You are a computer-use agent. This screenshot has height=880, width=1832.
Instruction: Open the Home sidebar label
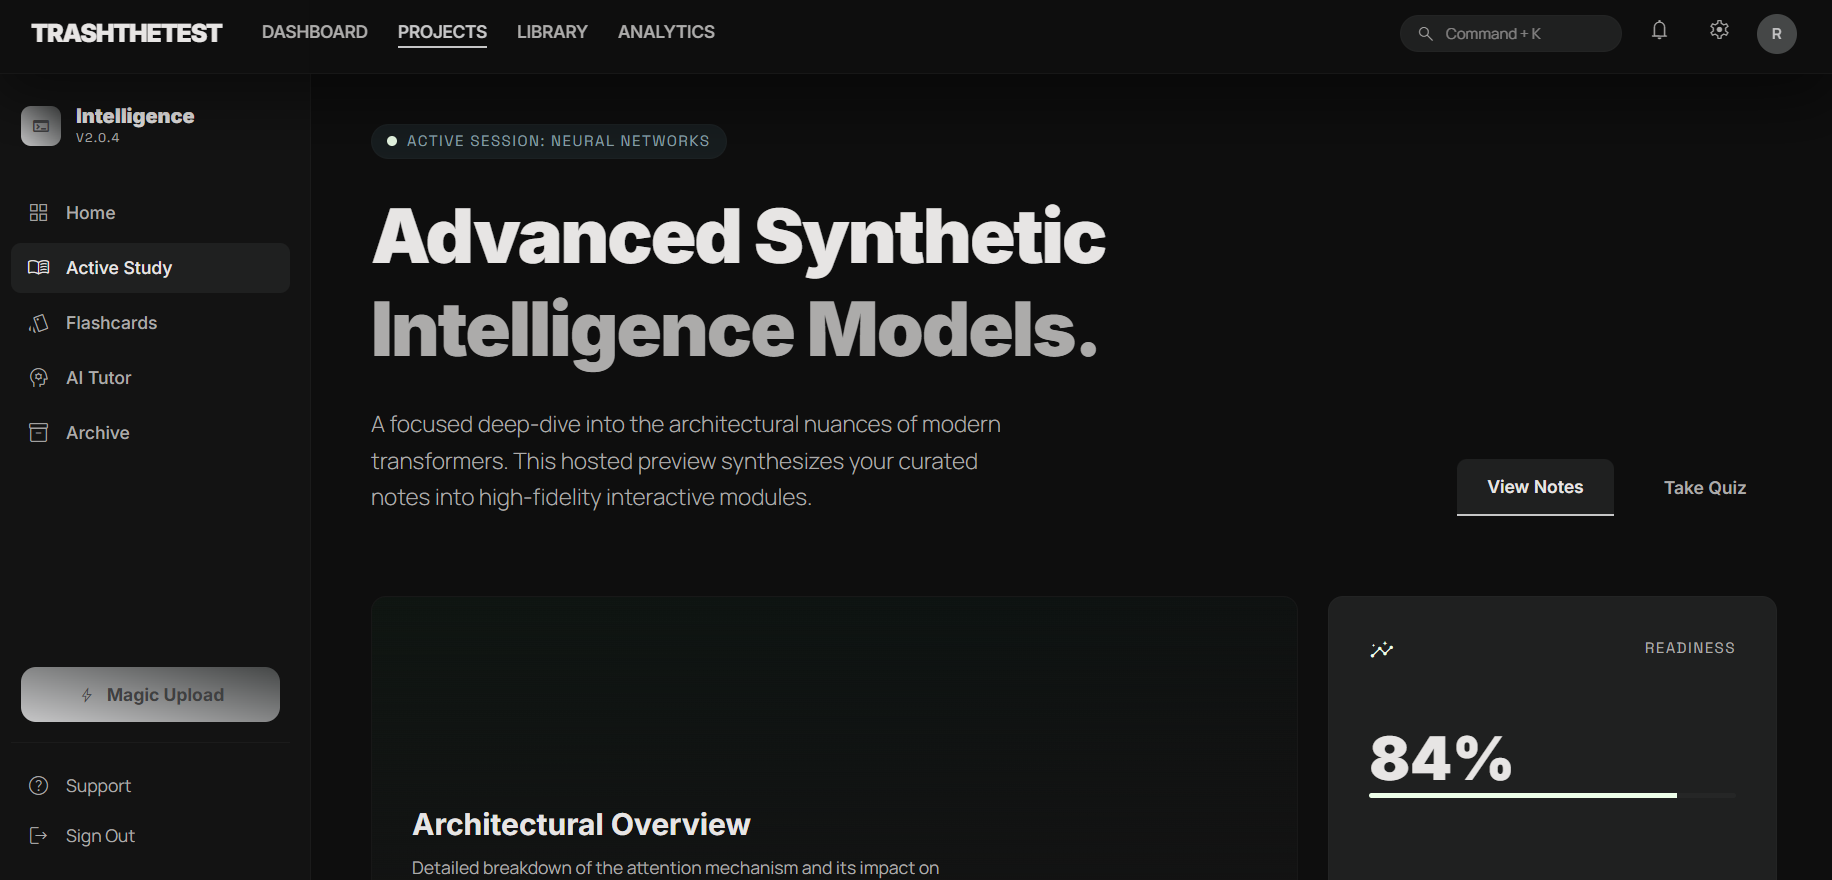90,213
